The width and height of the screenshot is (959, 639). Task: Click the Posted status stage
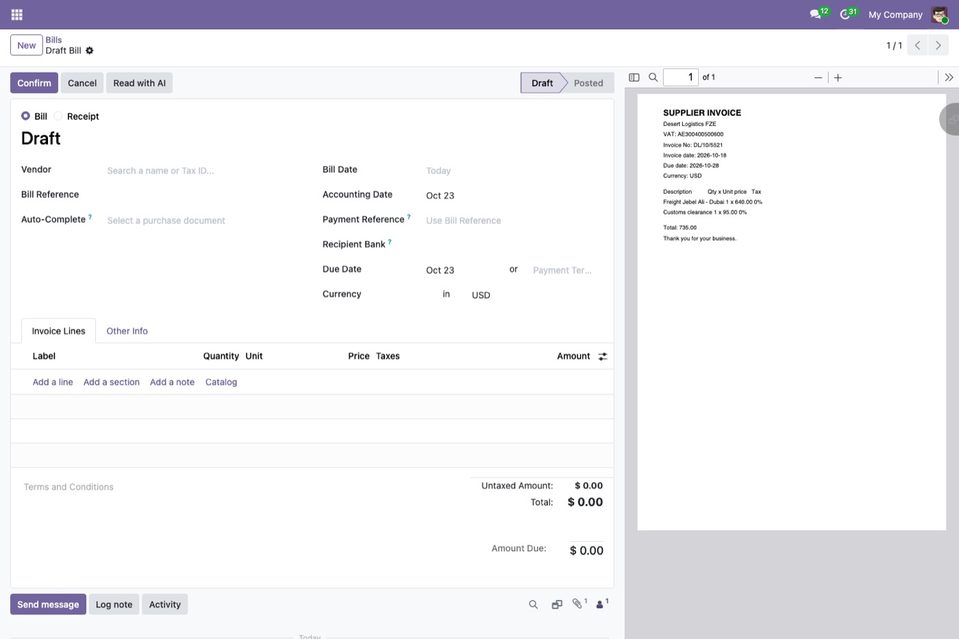click(588, 83)
